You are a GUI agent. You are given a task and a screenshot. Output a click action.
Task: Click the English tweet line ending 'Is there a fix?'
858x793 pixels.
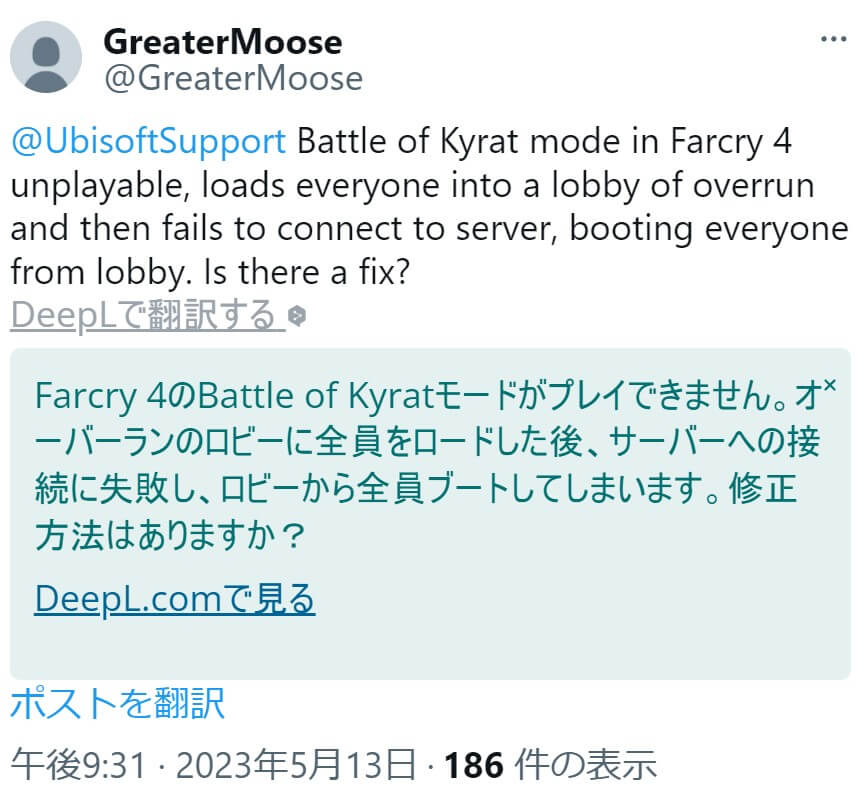[209, 271]
